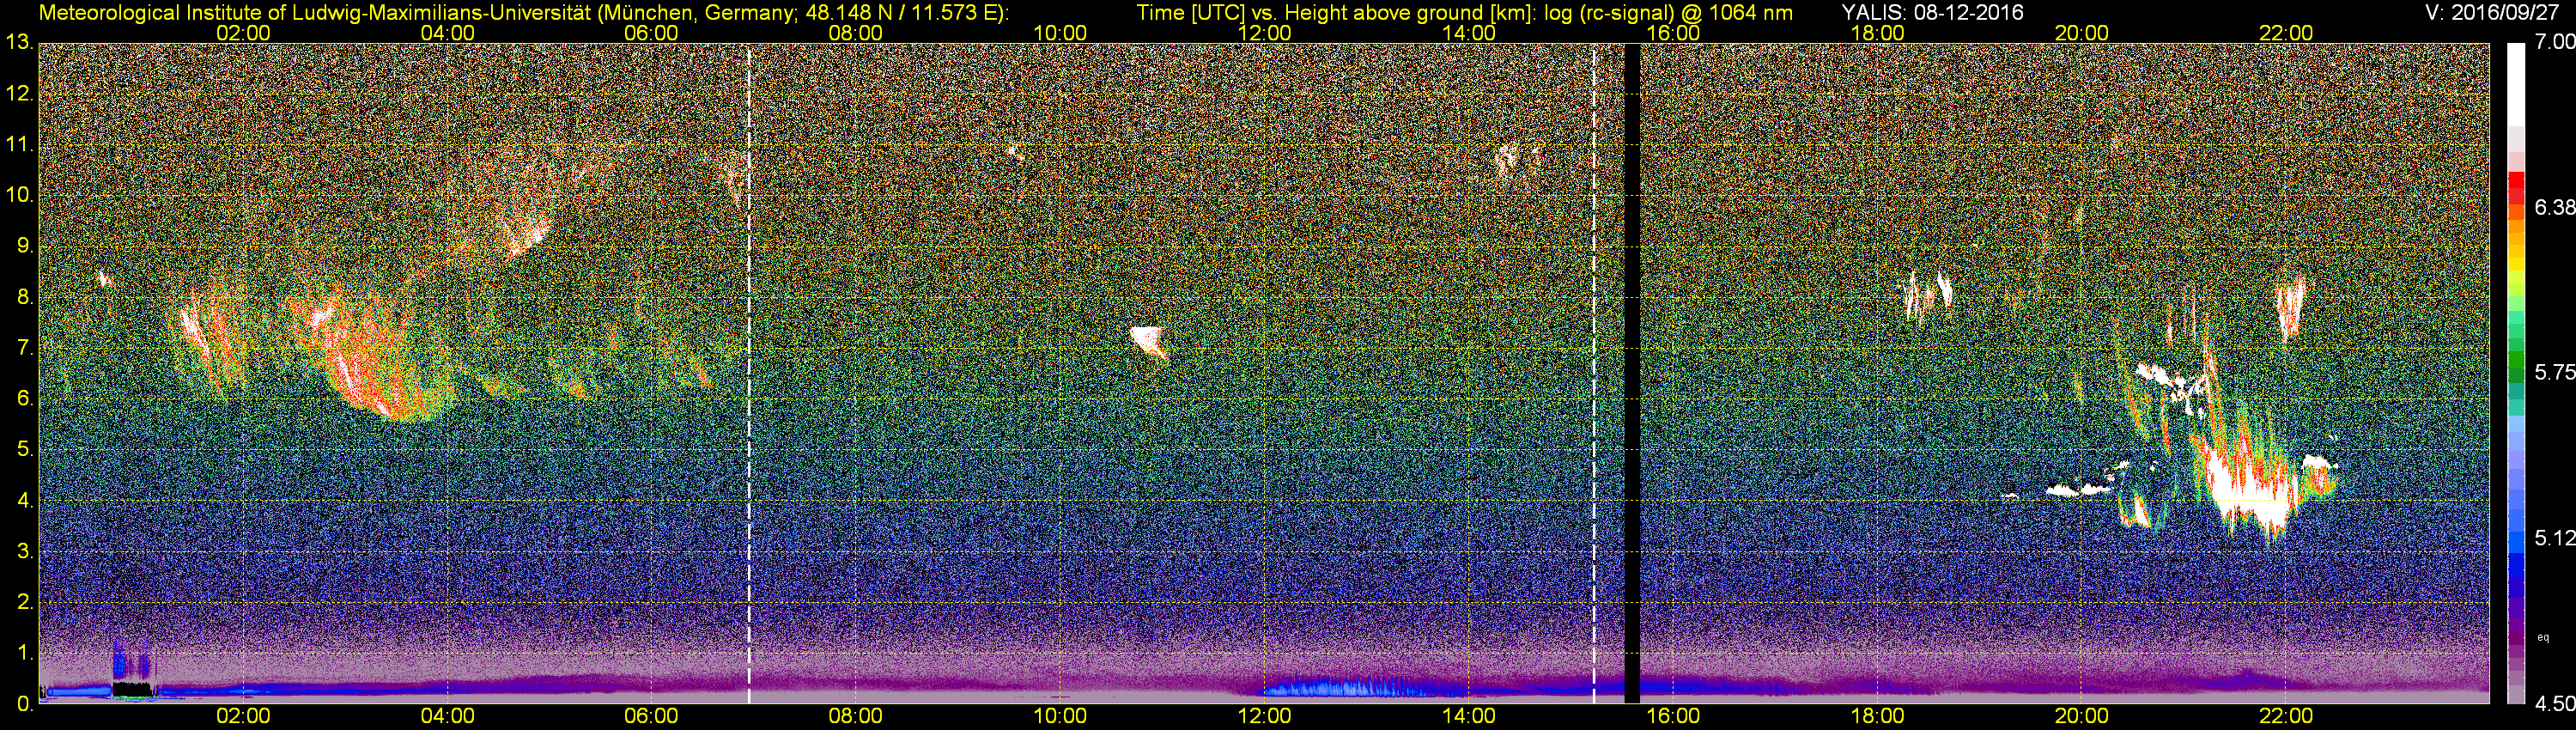
Task: Click the 10:00 label on upper time axis
Action: tap(1060, 33)
